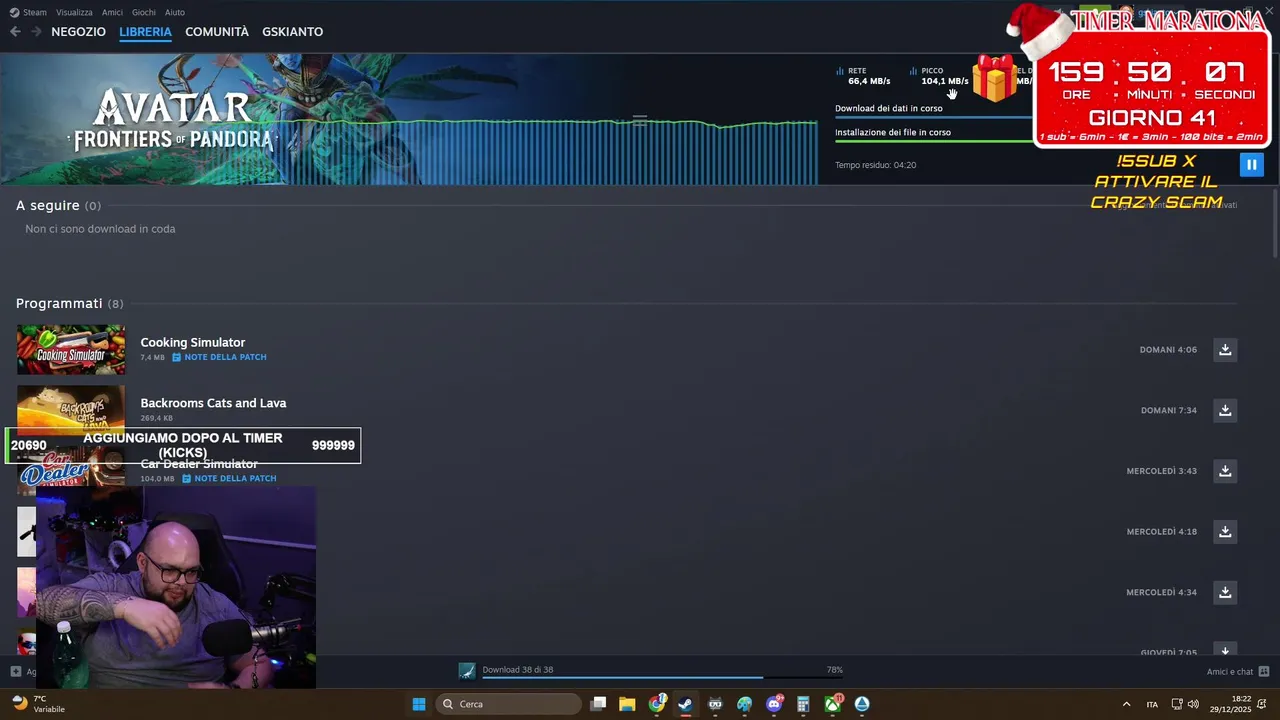Go forward with the navigation arrow
The width and height of the screenshot is (1280, 720).
click(36, 32)
